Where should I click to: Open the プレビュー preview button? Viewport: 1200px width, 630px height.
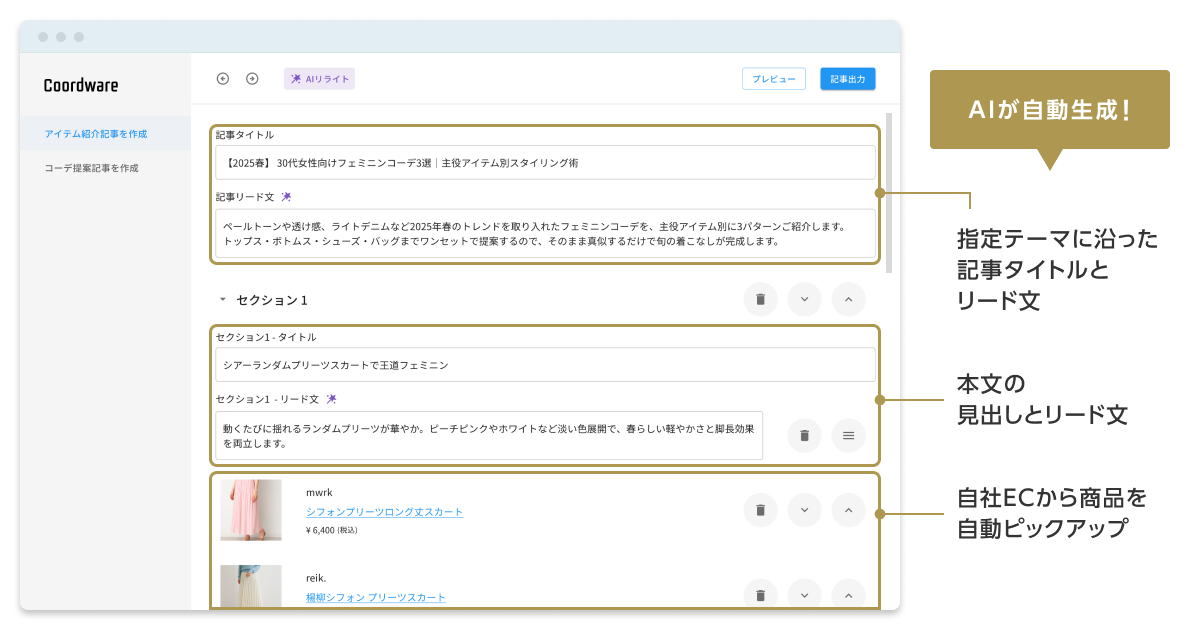[774, 79]
